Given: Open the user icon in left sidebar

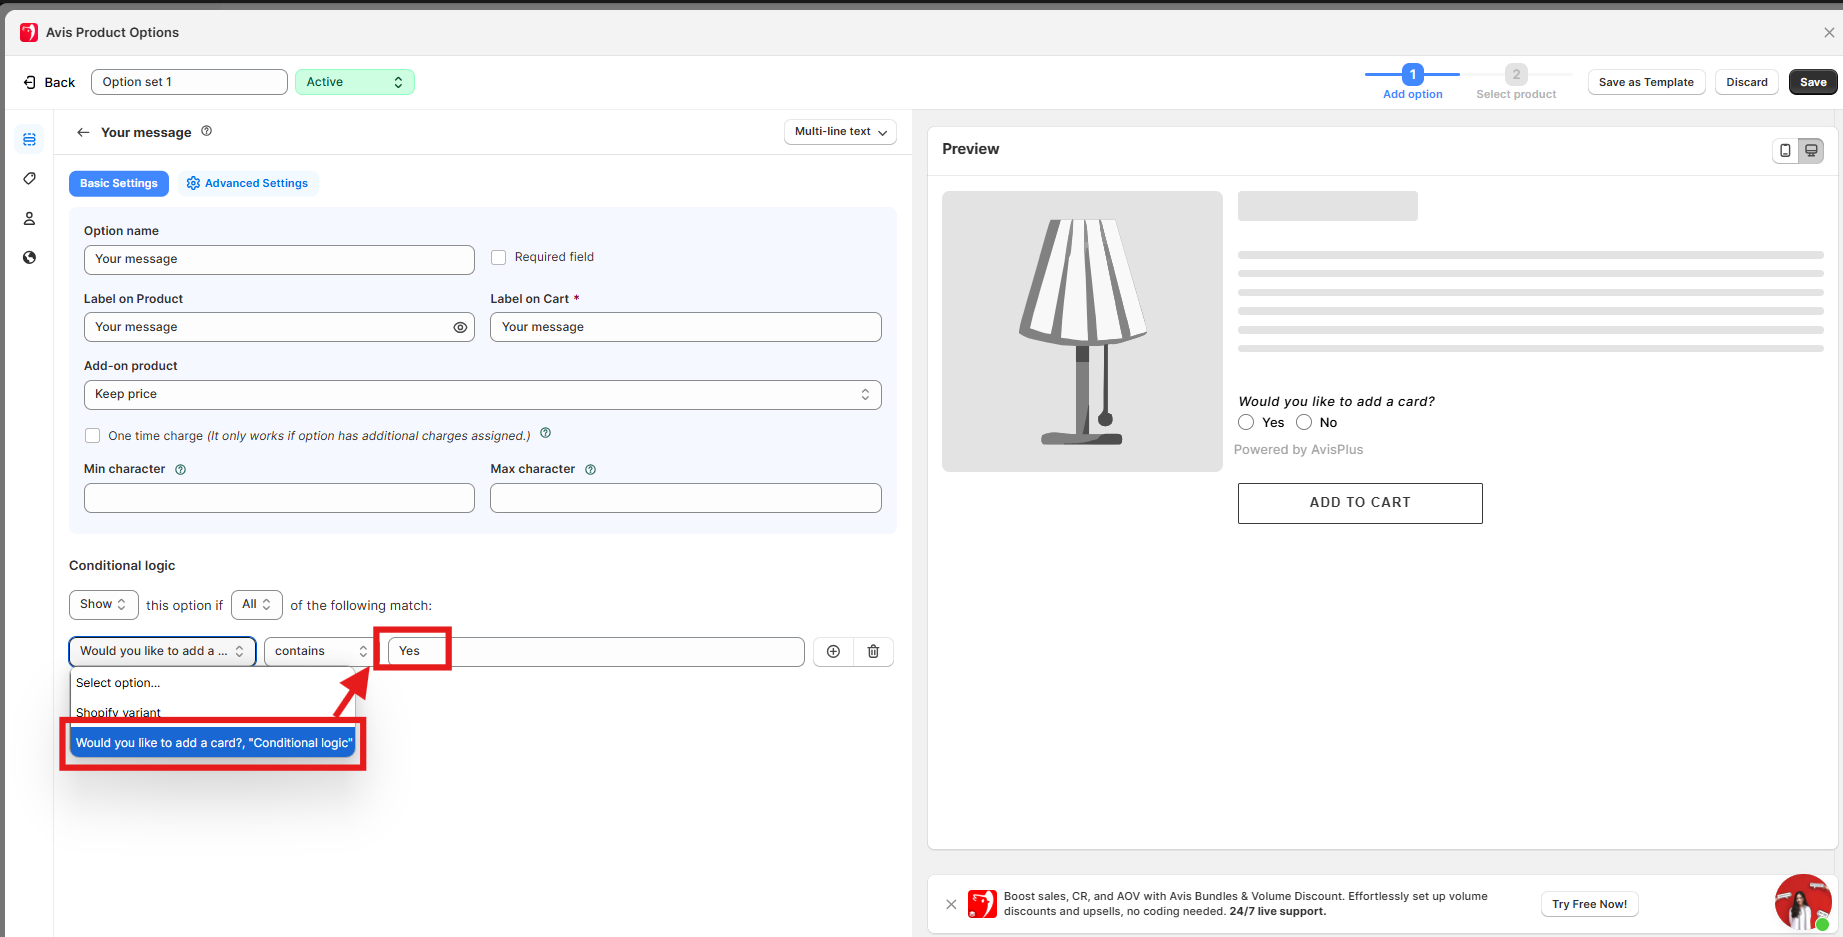Looking at the screenshot, I should [x=29, y=218].
